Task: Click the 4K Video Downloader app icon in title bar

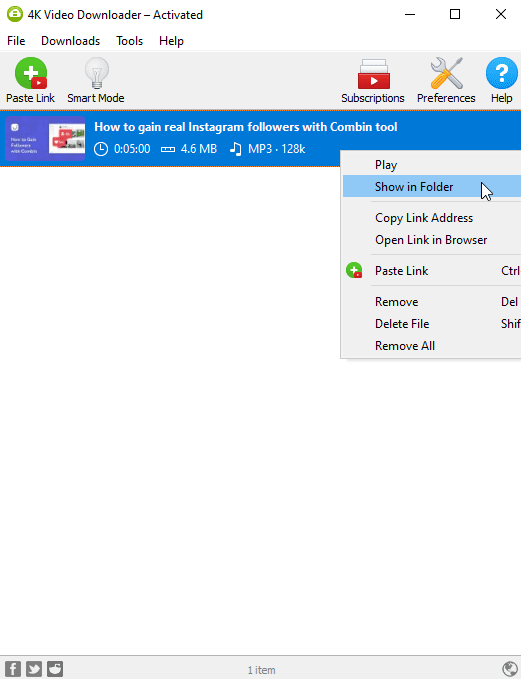Action: (15, 14)
